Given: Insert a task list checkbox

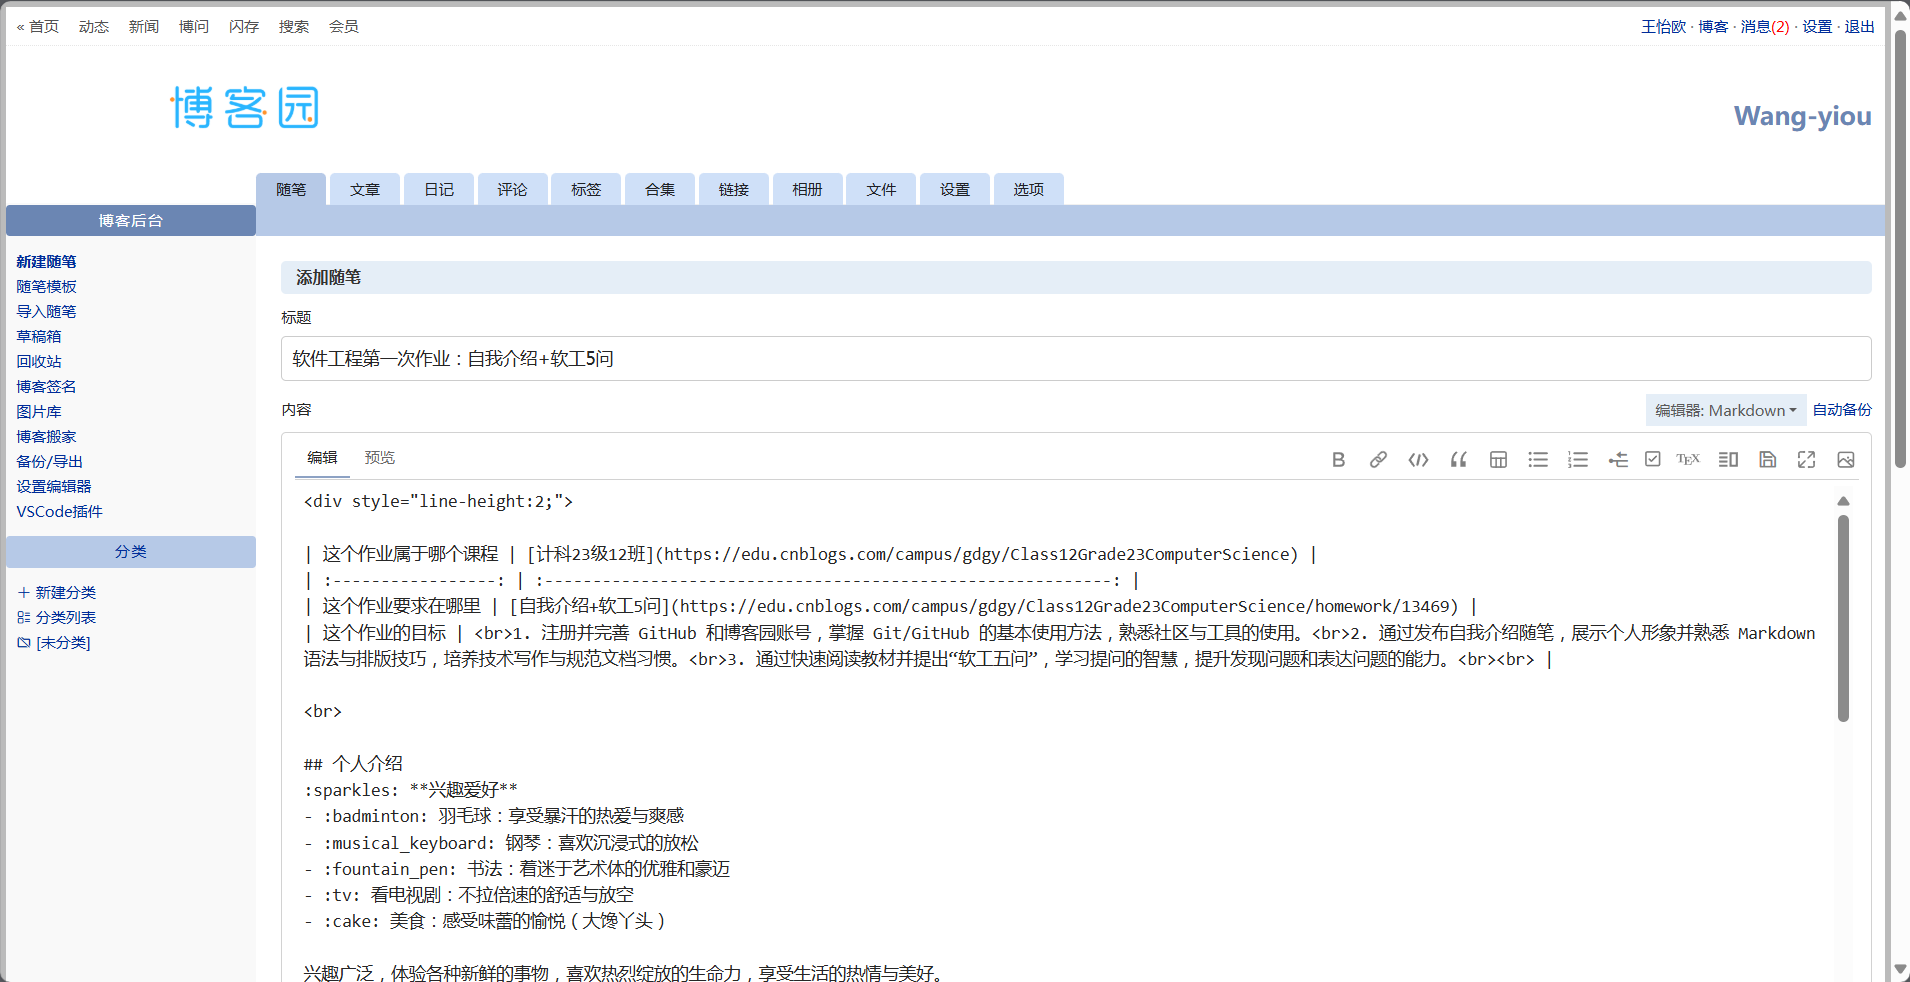Looking at the screenshot, I should [1652, 459].
